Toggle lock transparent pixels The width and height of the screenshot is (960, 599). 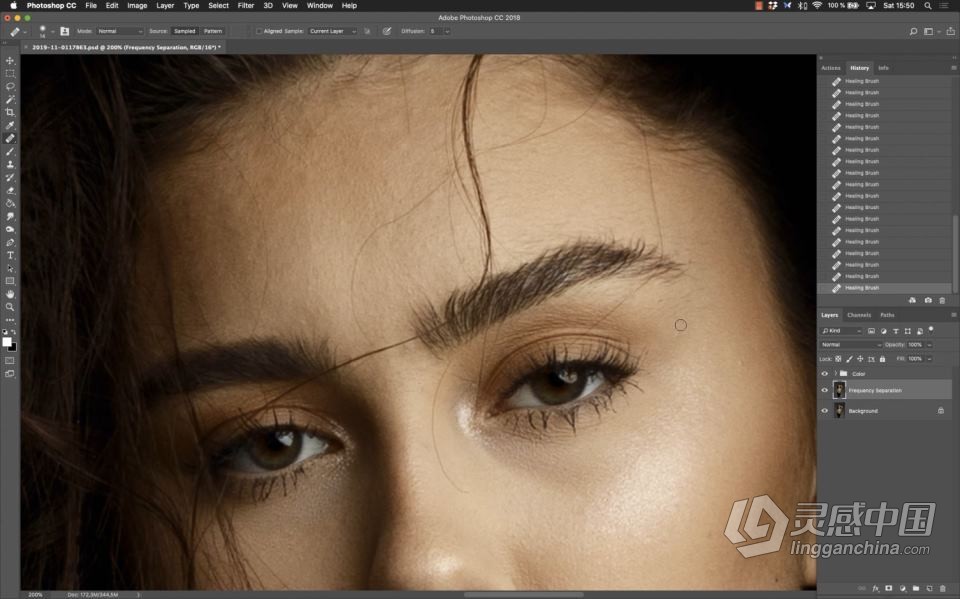pyautogui.click(x=838, y=359)
